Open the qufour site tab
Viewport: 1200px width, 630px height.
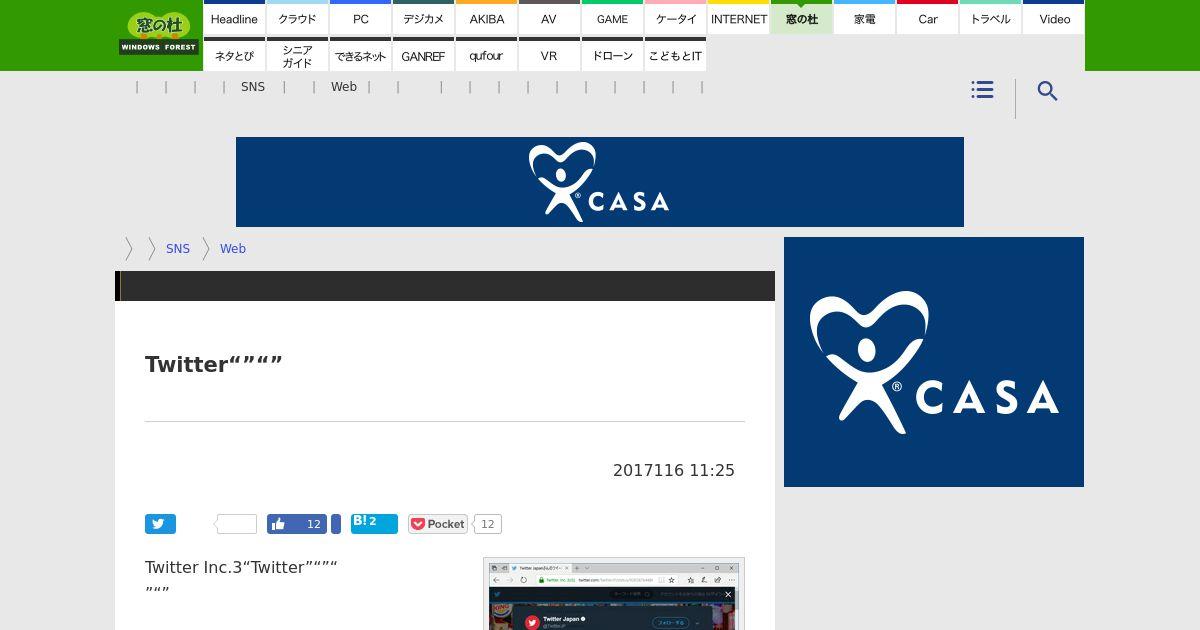[486, 55]
